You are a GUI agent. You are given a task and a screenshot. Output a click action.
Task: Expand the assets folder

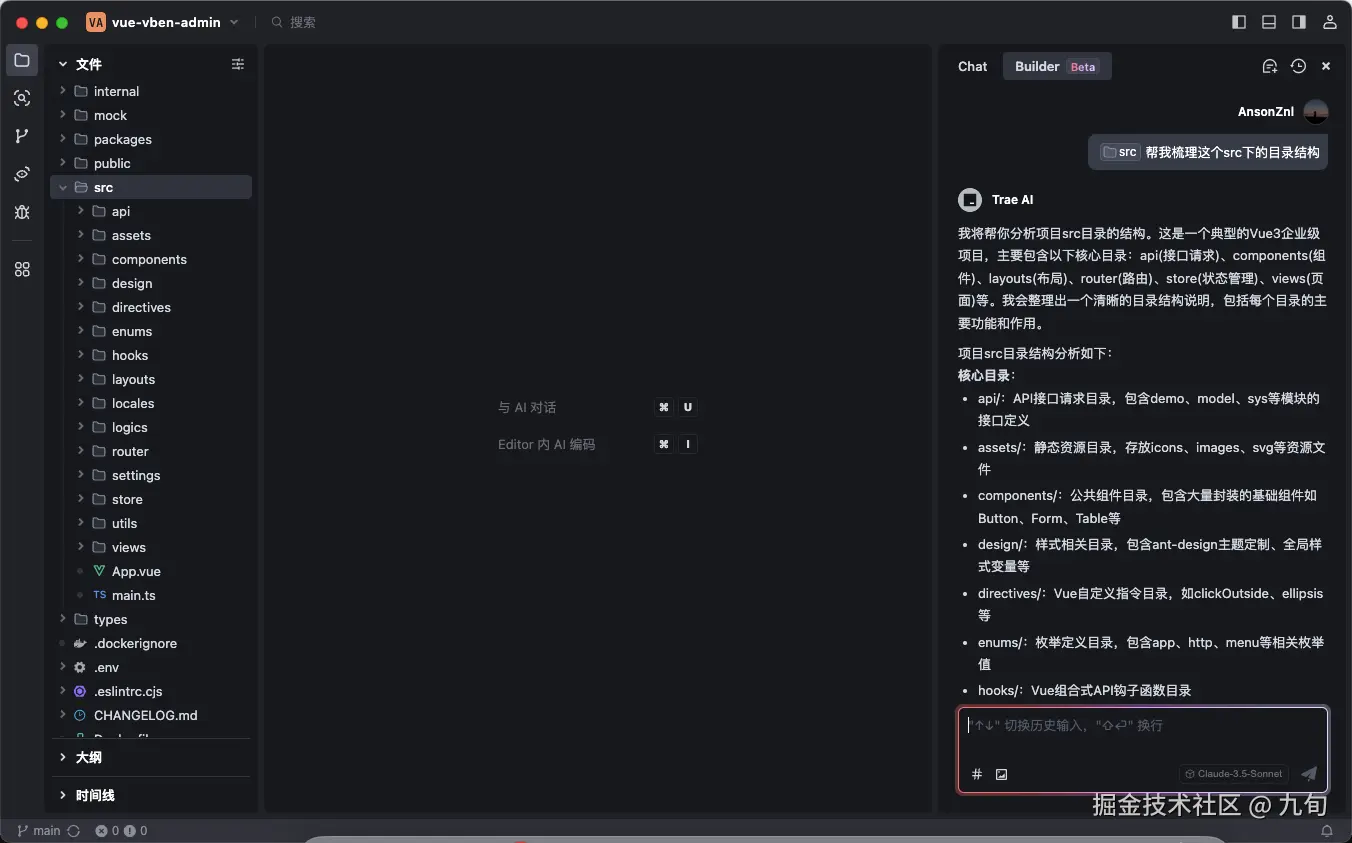click(x=151, y=235)
